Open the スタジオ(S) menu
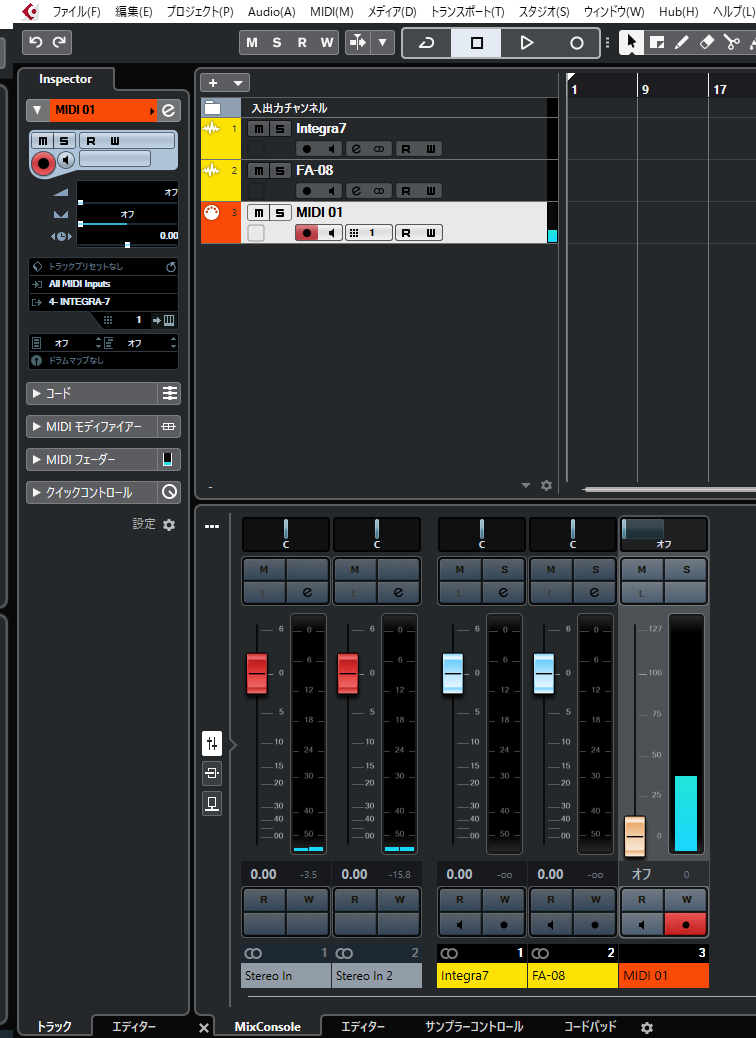 543,11
